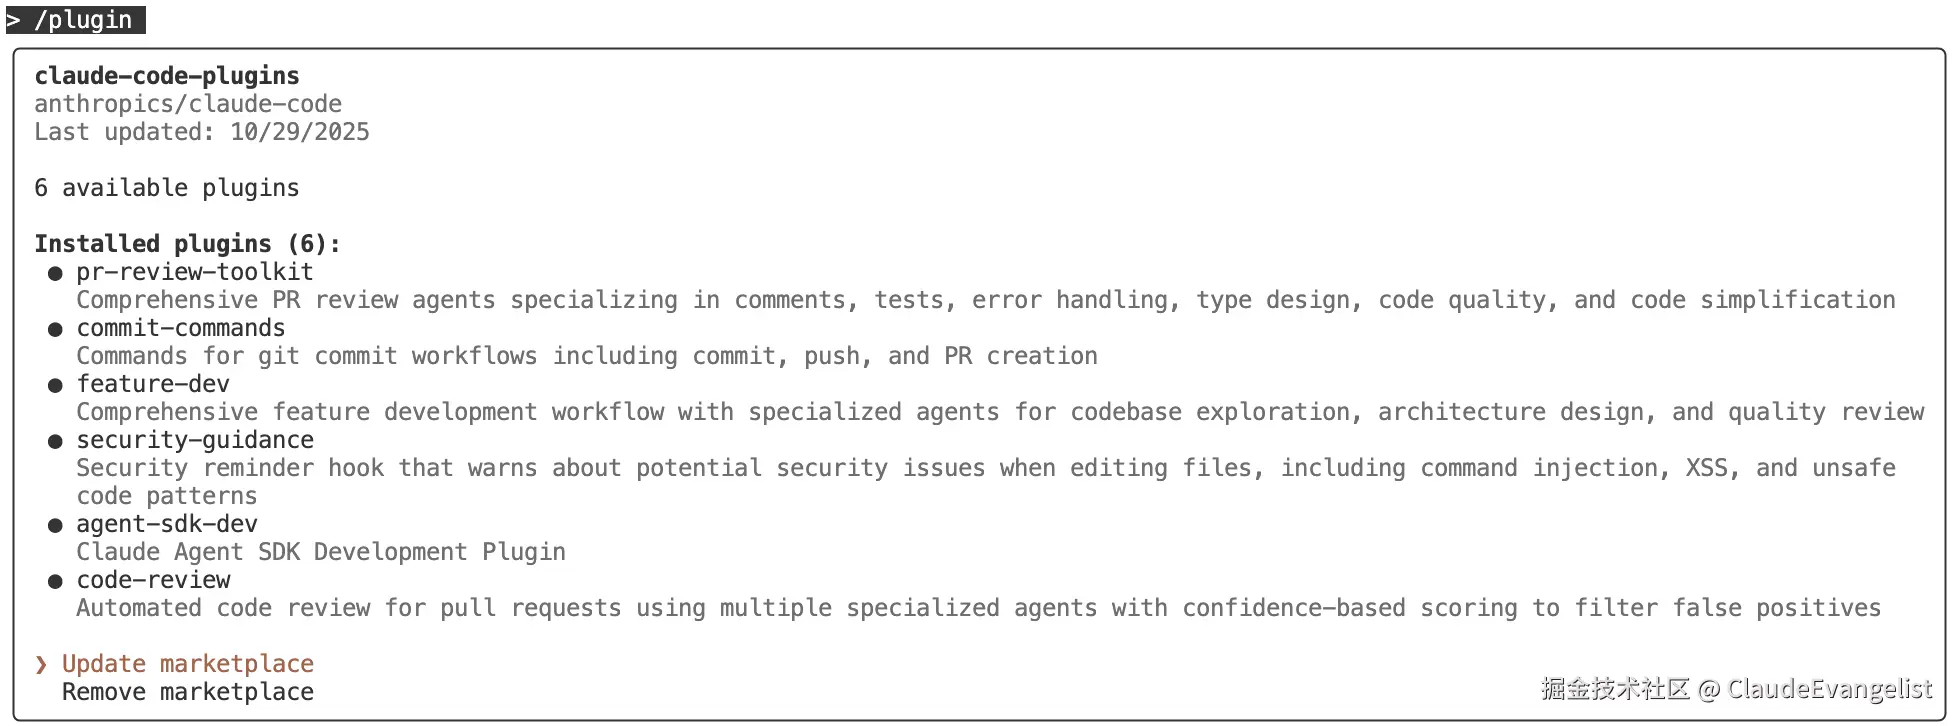Click the claude-code-plugins marketplace title
The width and height of the screenshot is (1954, 726).
pyautogui.click(x=167, y=76)
